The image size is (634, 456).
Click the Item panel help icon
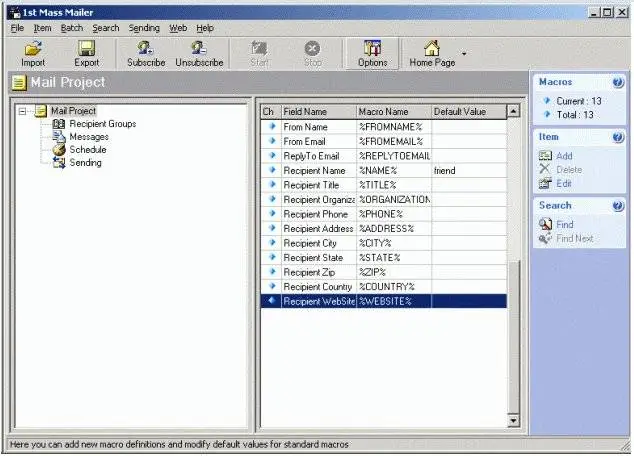[x=617, y=137]
